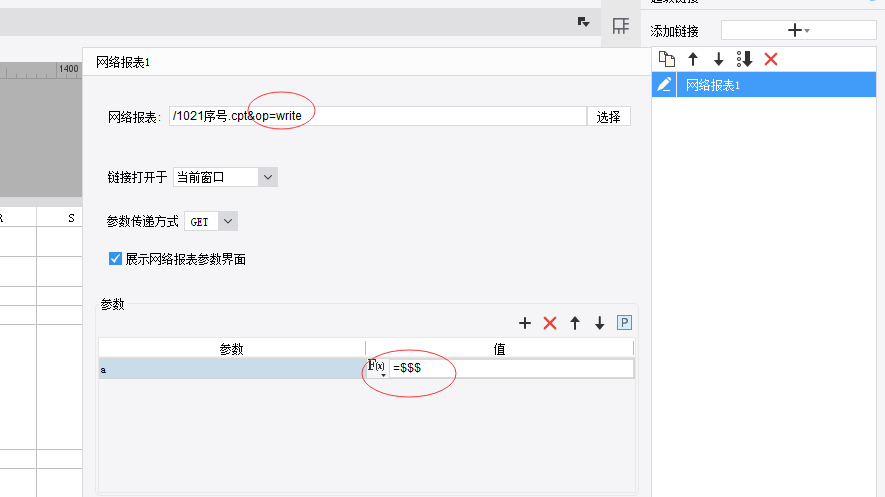
Task: Move parameter down with arrow icon
Action: click(x=599, y=323)
